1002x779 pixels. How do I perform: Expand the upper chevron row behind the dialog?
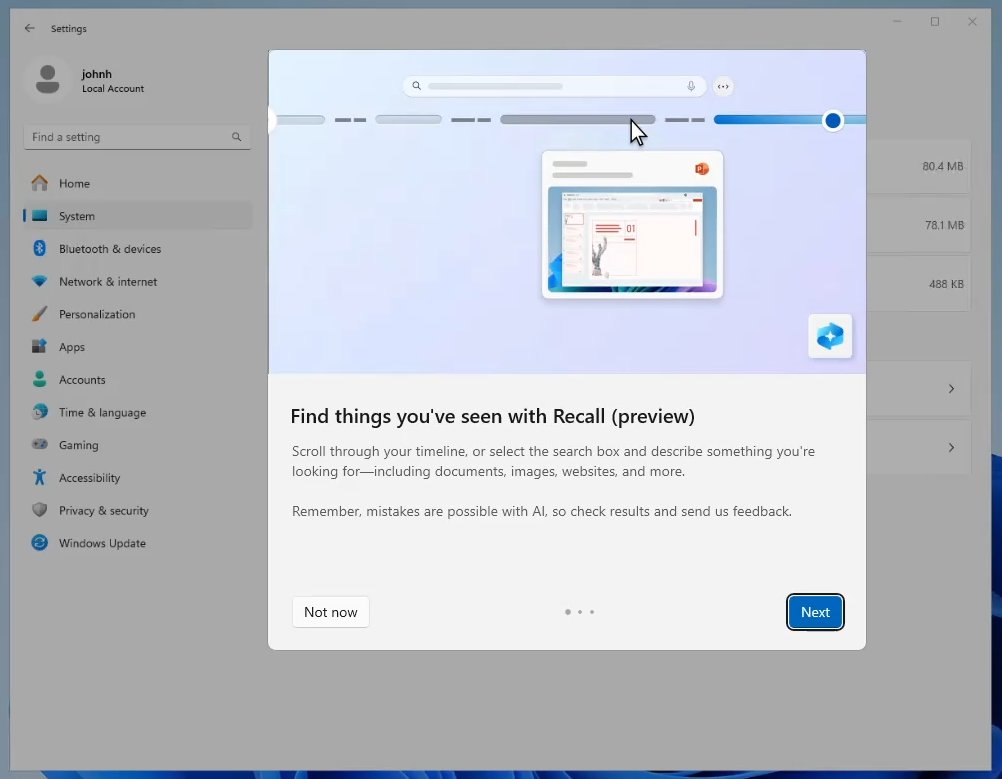[951, 389]
